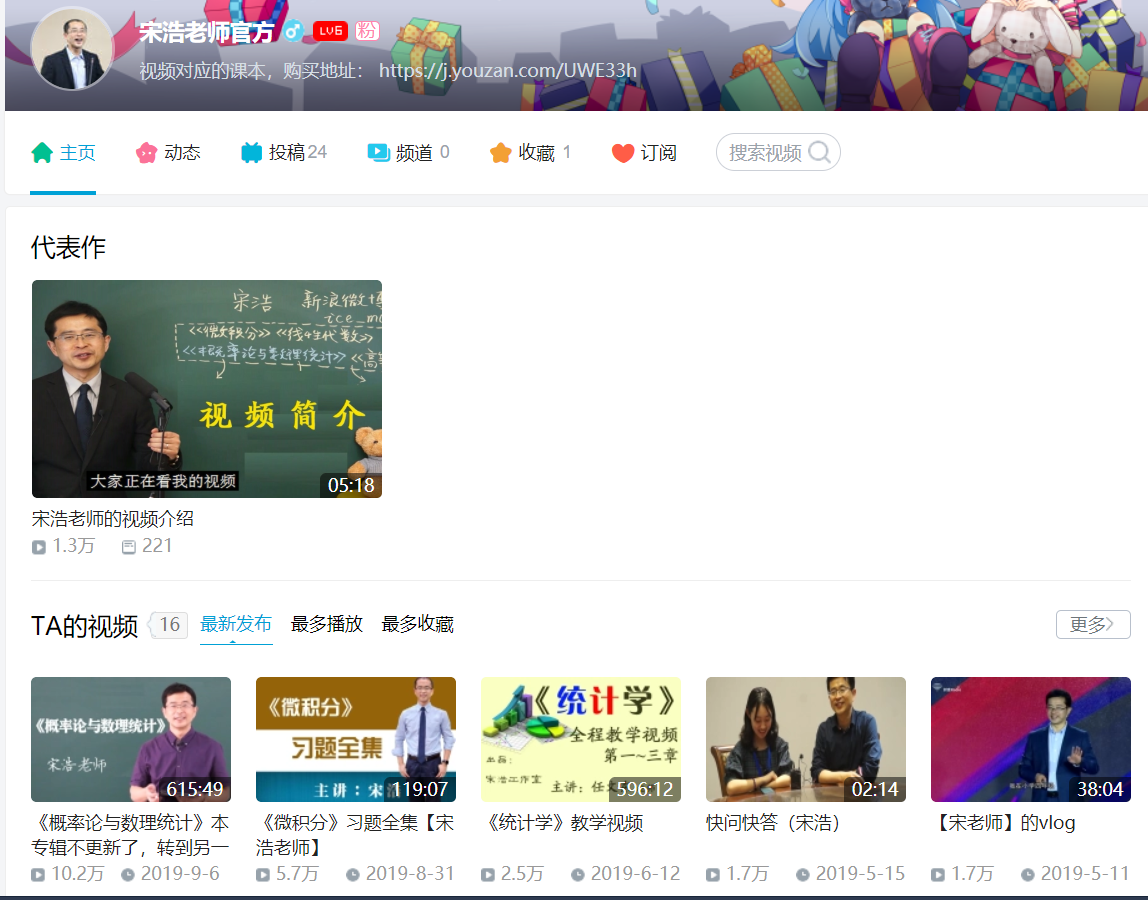Click the TA的视频 section heading
Screen dimensions: 1148x900
tap(84, 626)
